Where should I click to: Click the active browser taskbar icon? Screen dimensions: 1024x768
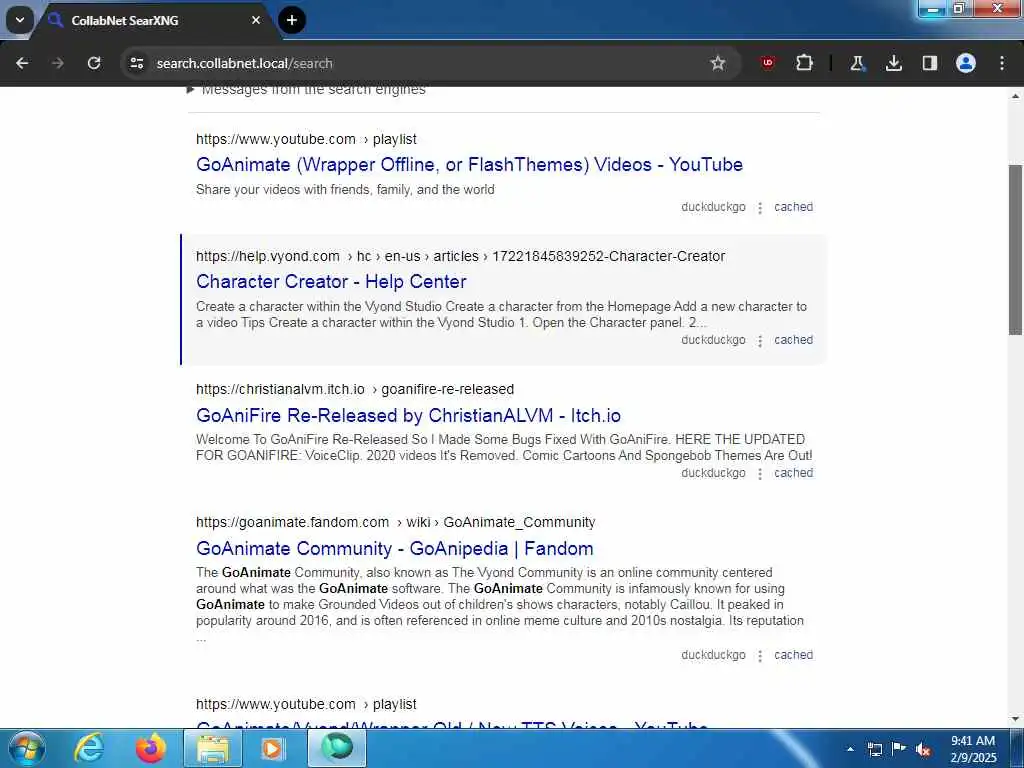point(337,748)
